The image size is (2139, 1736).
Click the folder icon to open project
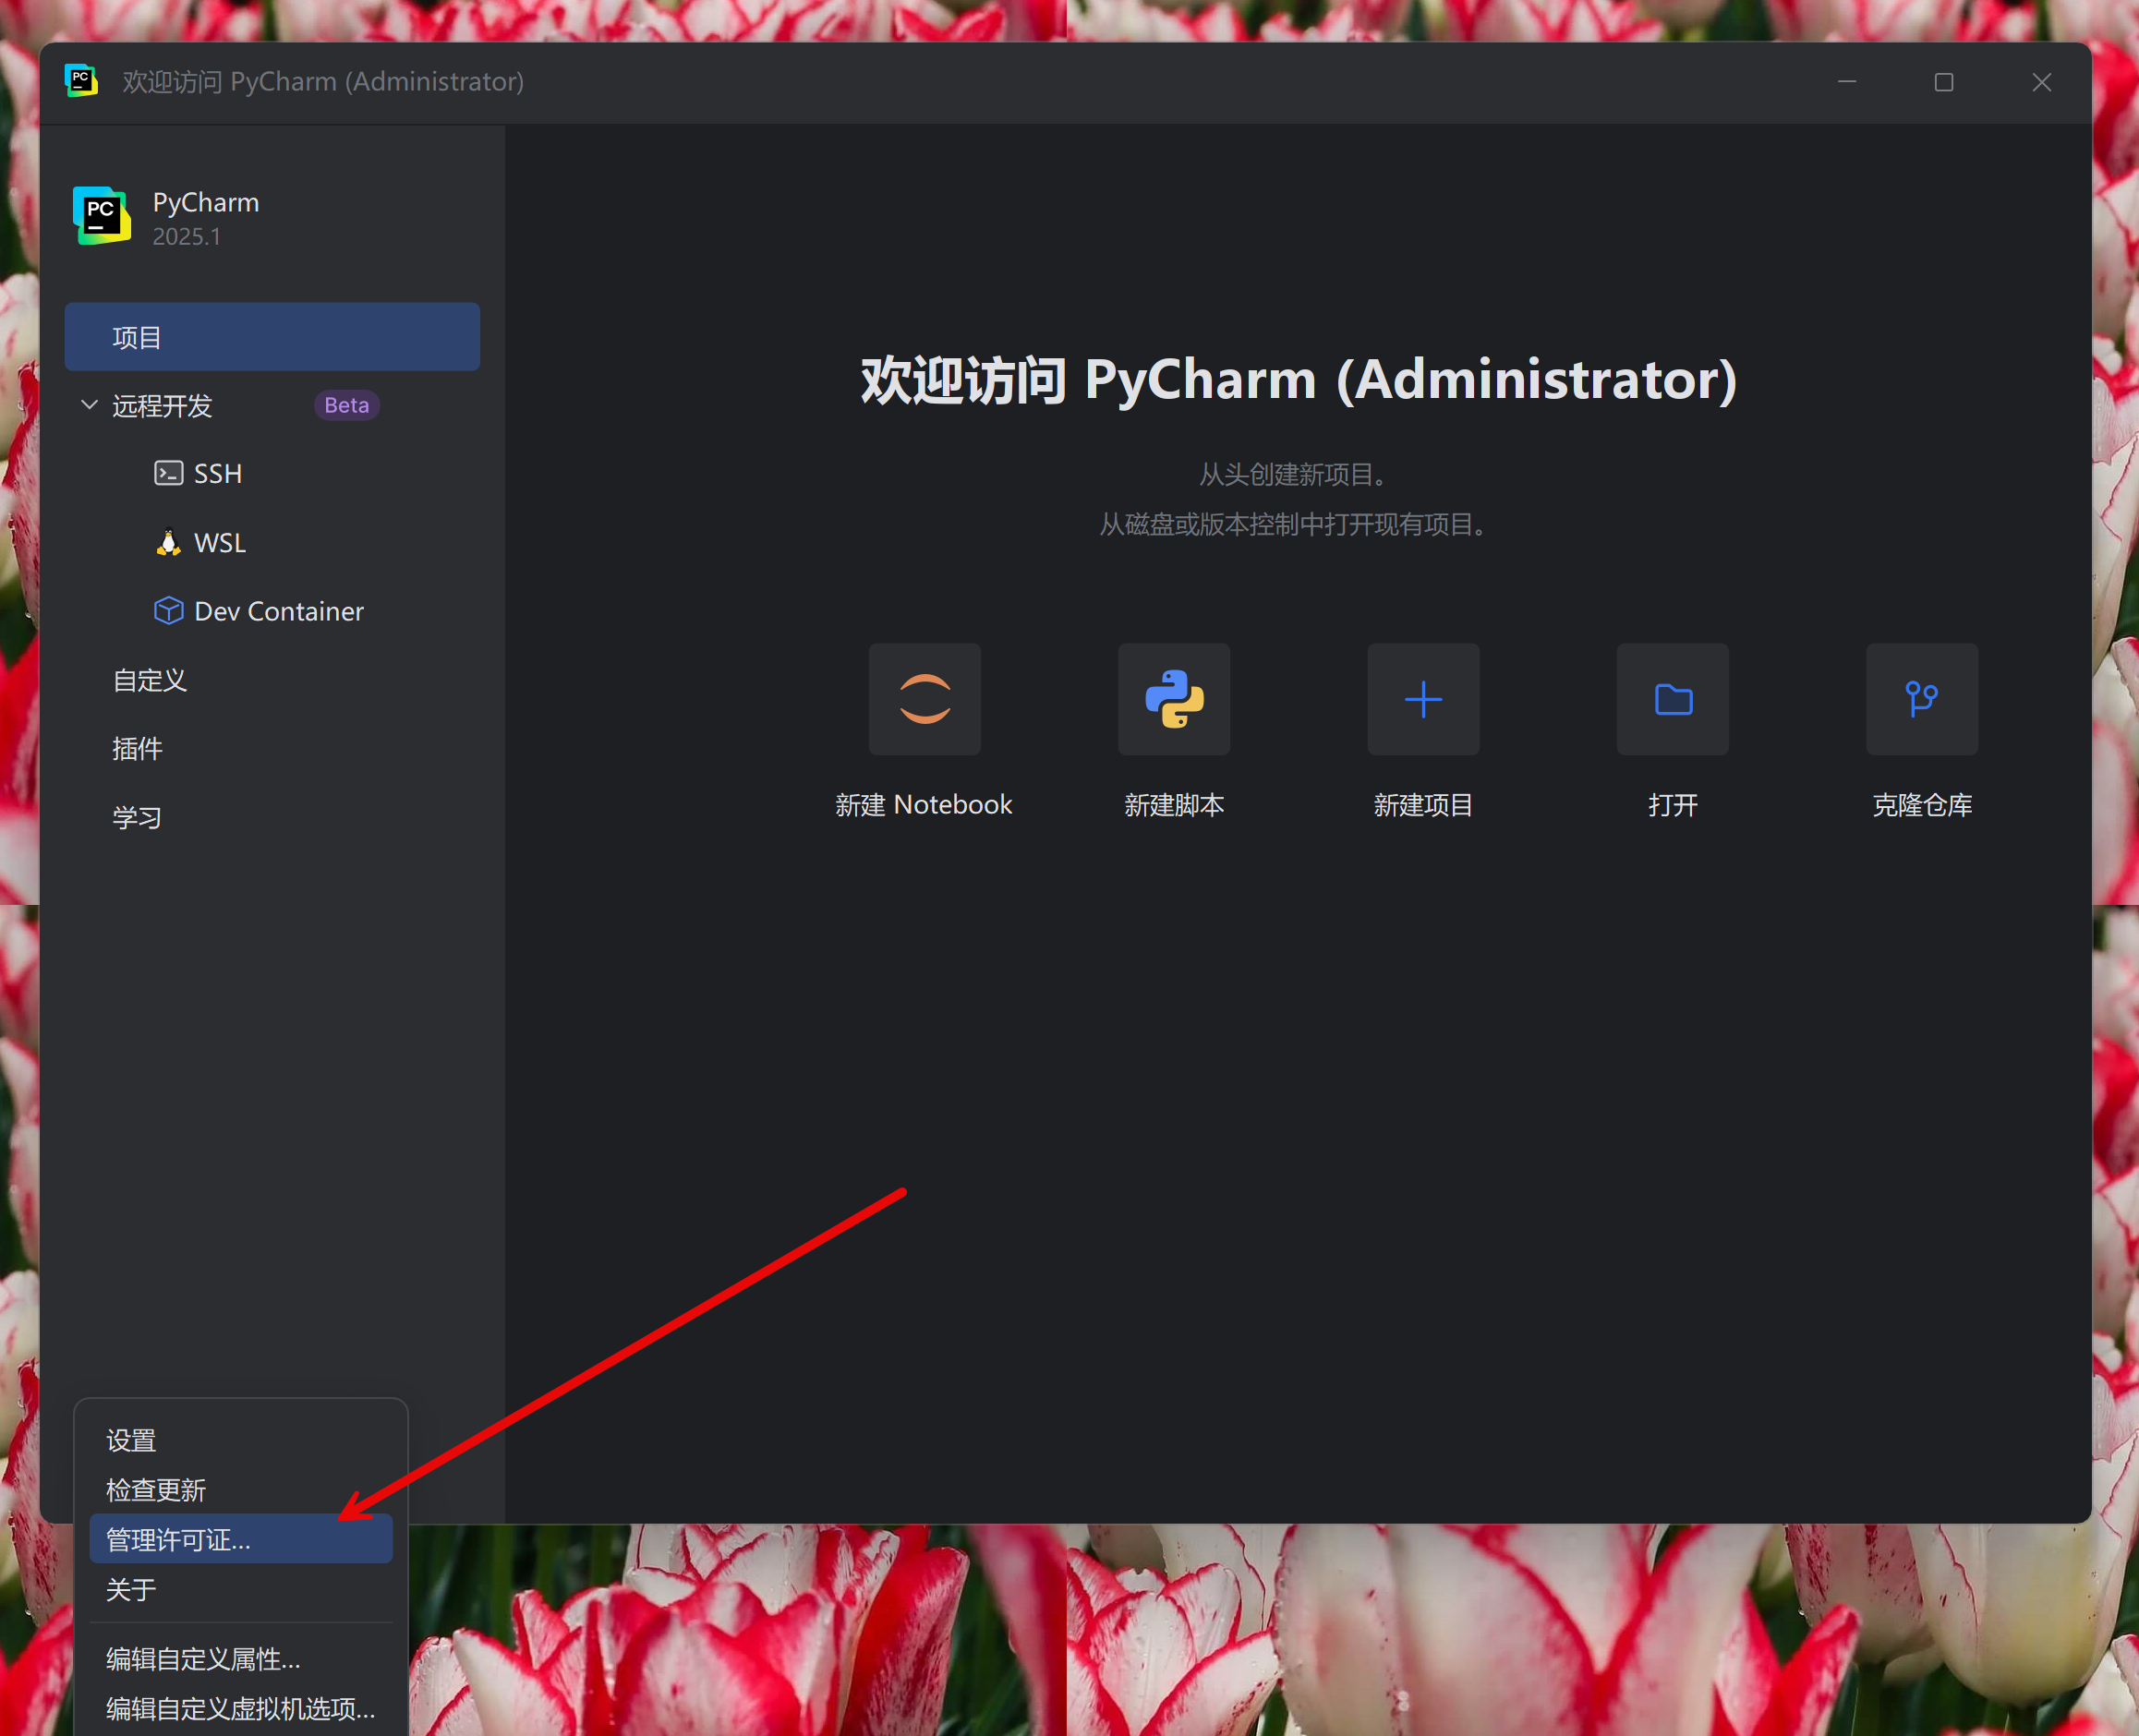click(1673, 699)
